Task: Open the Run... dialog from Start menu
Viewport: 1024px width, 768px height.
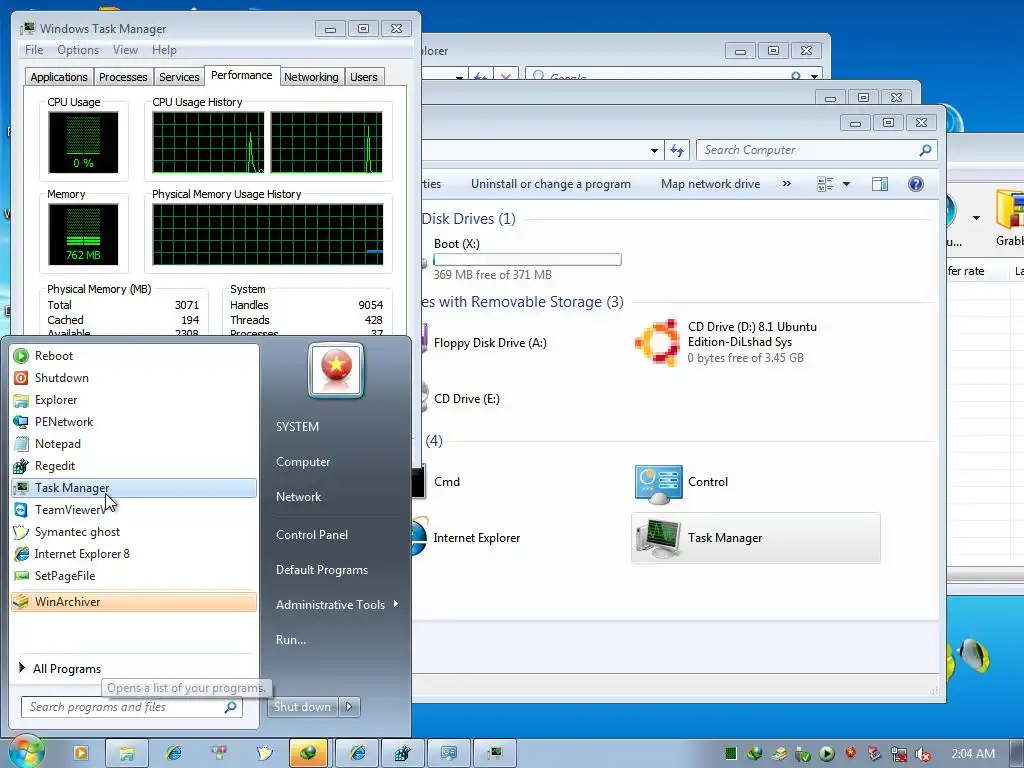Action: (x=291, y=640)
